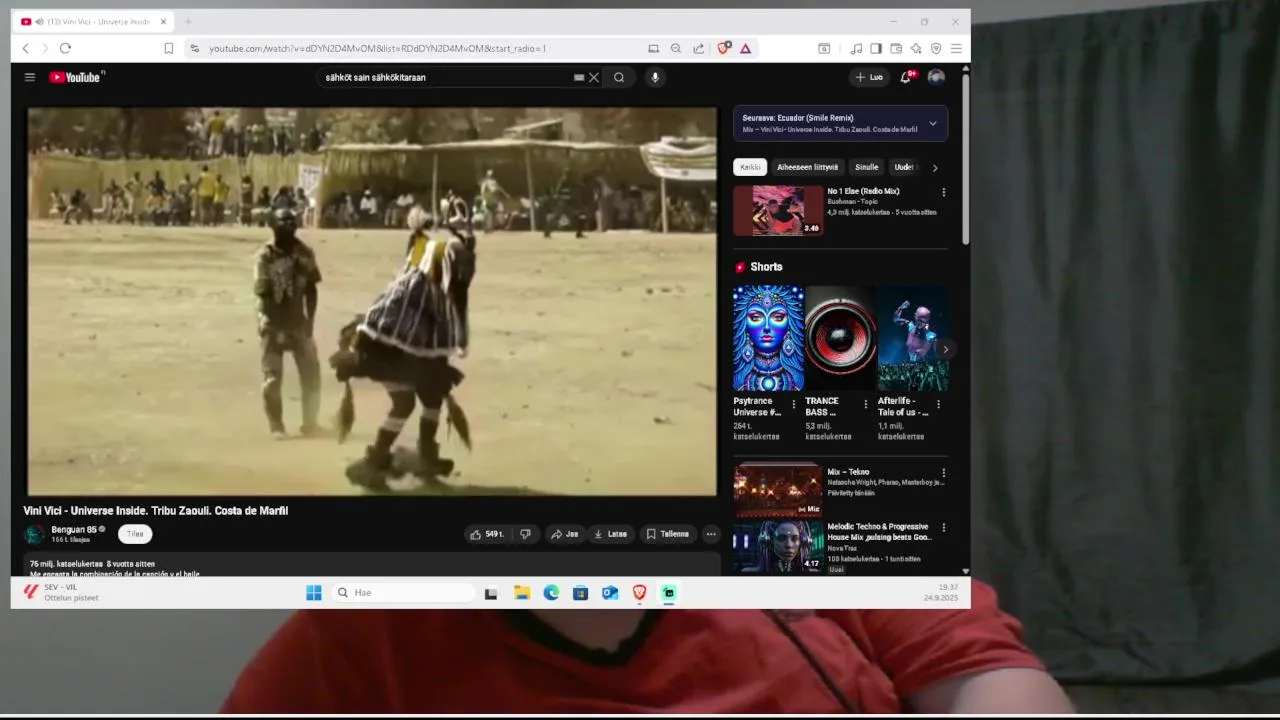
Task: Open the YouTube hamburger guide menu
Action: 30,77
